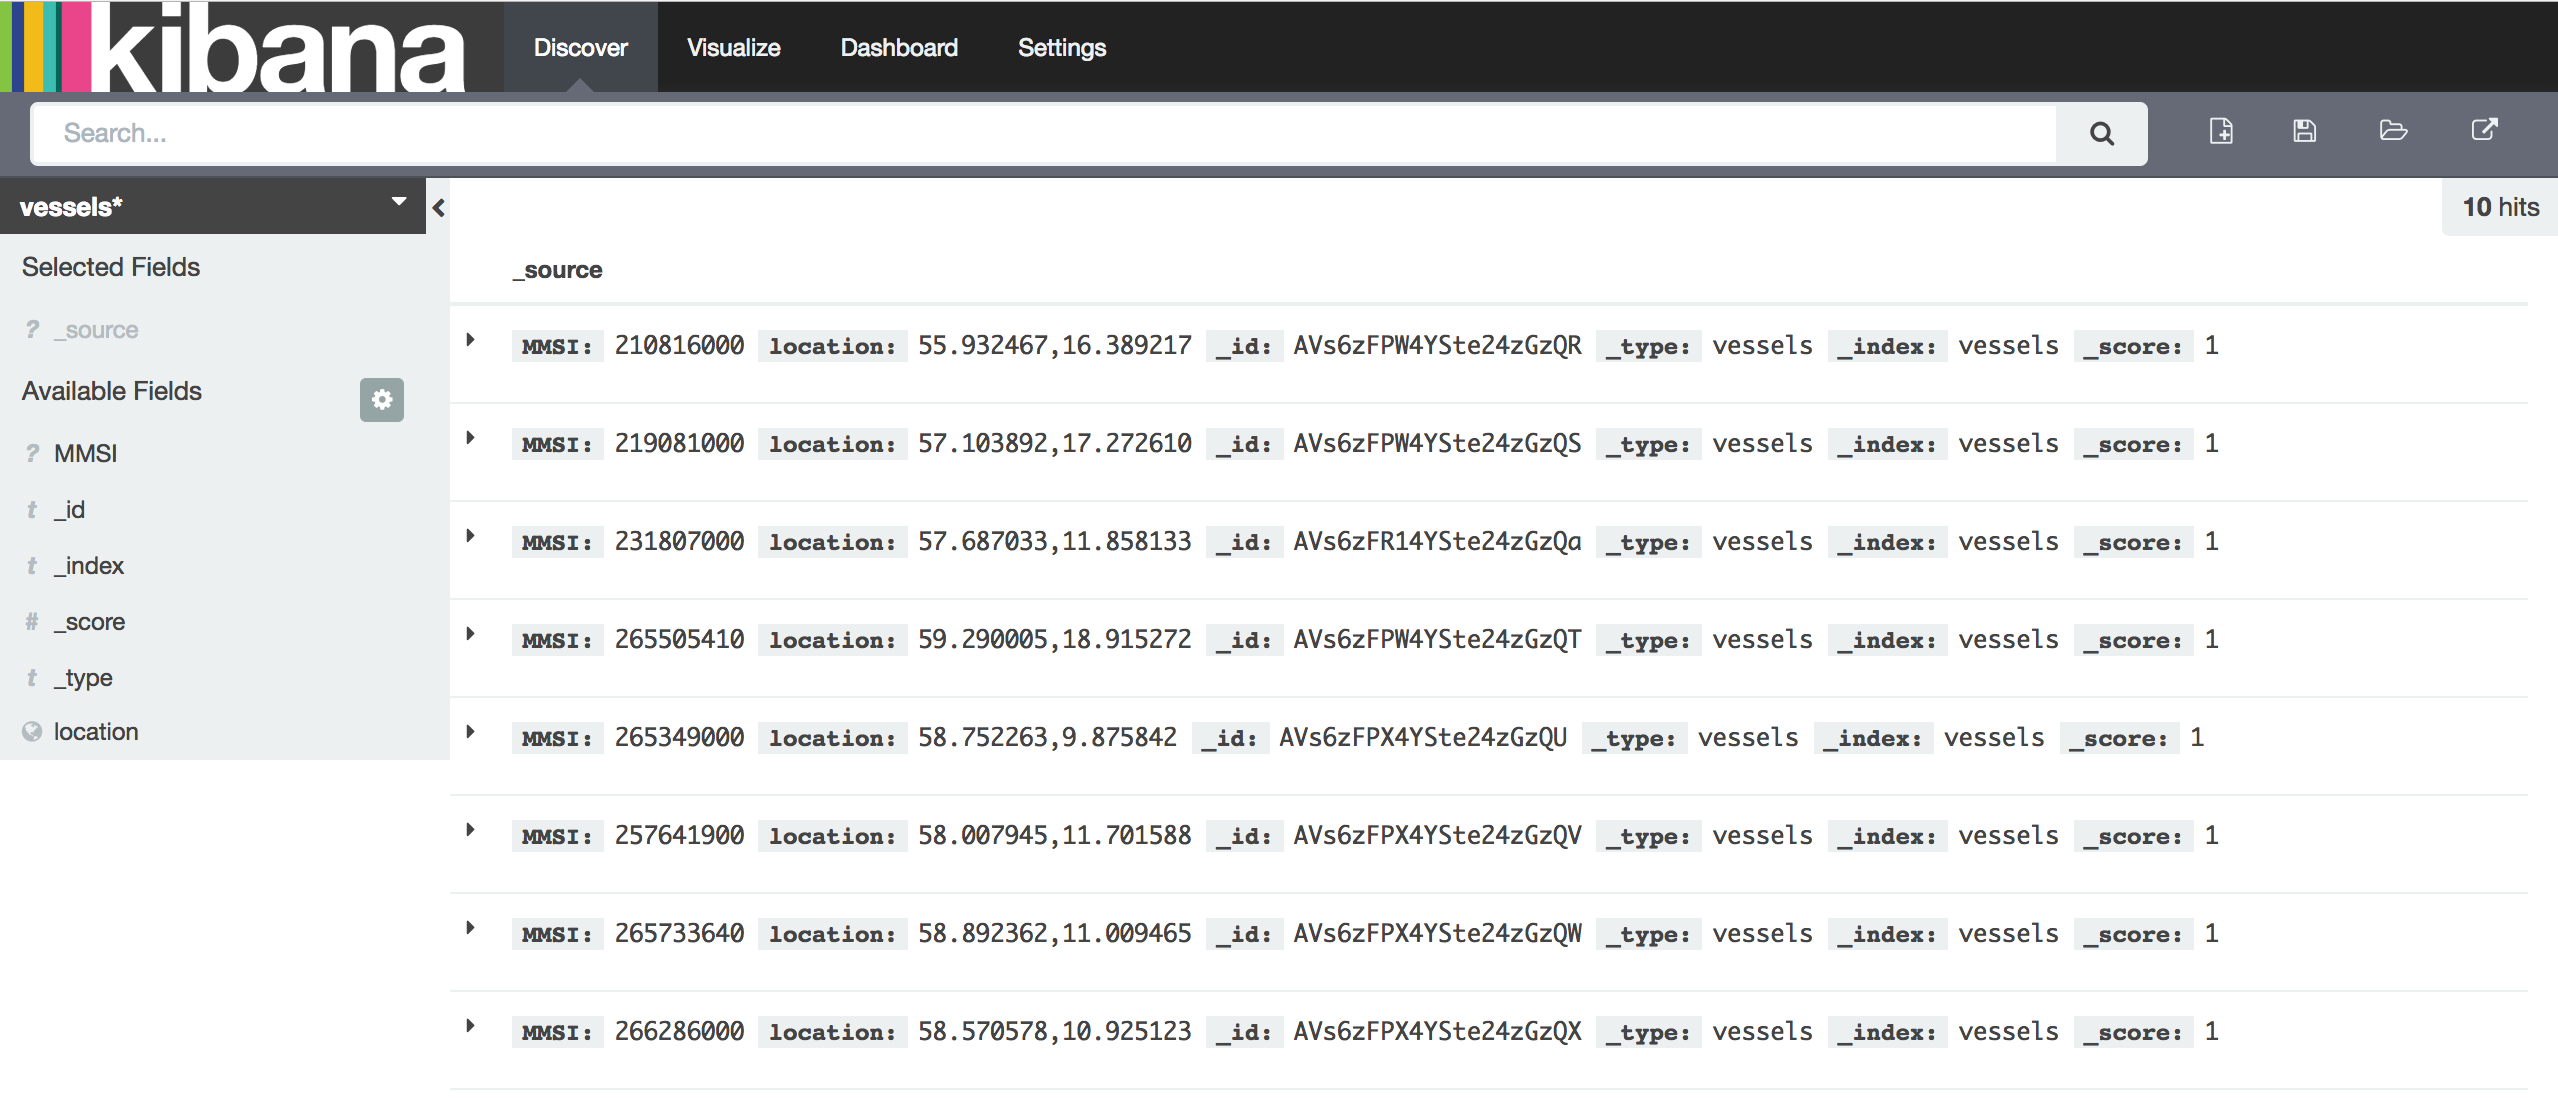Expand the row with MMSI 265505410
This screenshot has height=1098, width=2558.
470,634
